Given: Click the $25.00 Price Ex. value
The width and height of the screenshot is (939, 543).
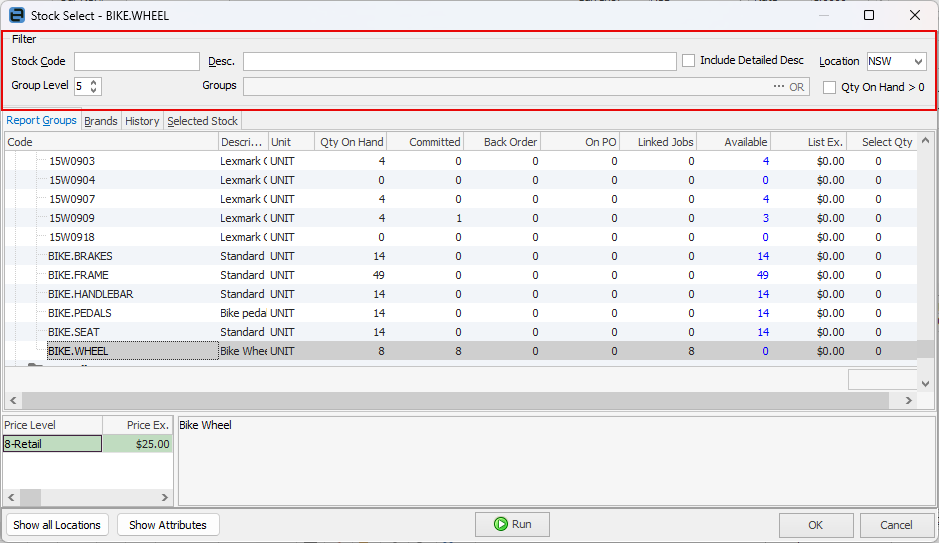Looking at the screenshot, I should point(152,444).
